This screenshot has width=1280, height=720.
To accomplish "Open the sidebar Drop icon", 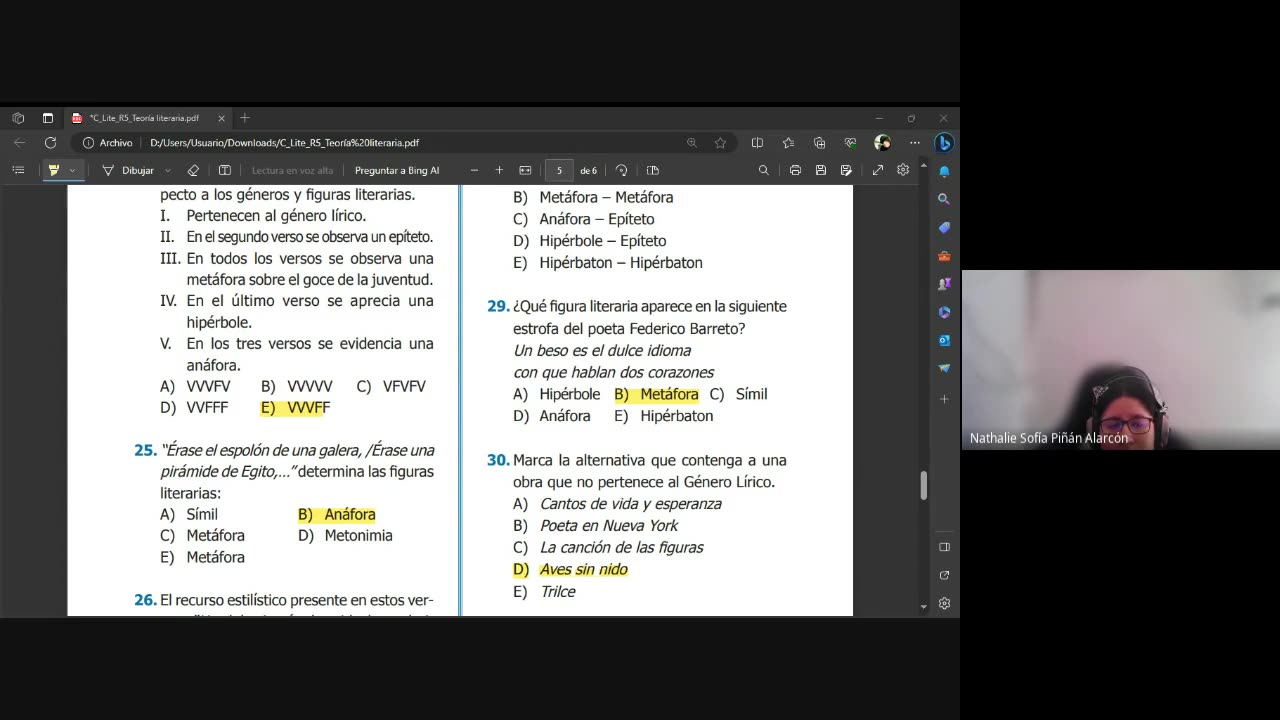I will [x=944, y=368].
